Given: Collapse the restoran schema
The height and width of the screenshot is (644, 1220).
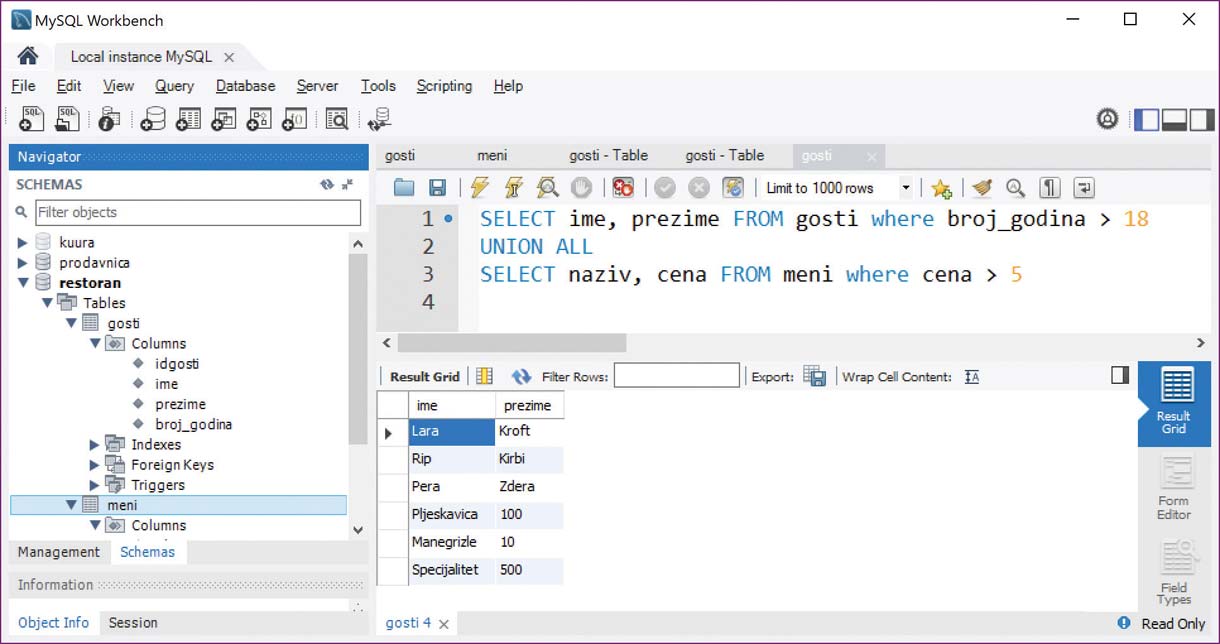Looking at the screenshot, I should pos(22,283).
